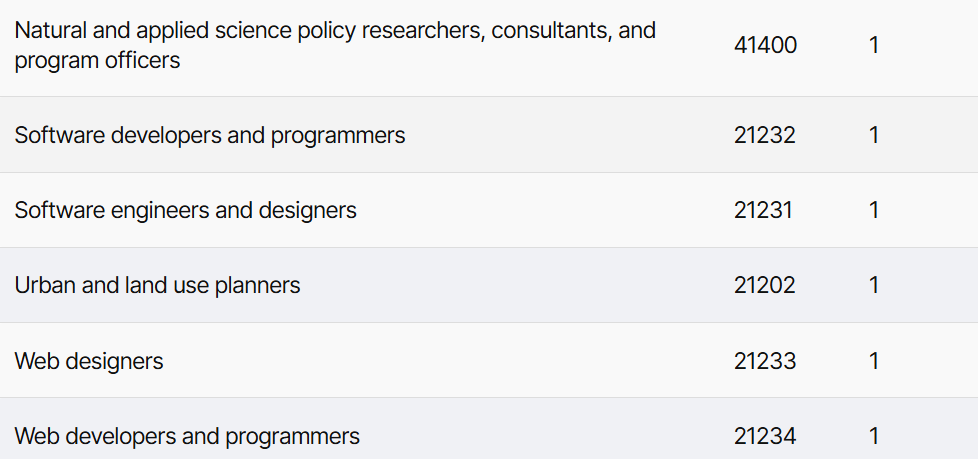
Task: Click the words program officers on the second line
Action: tap(97, 60)
